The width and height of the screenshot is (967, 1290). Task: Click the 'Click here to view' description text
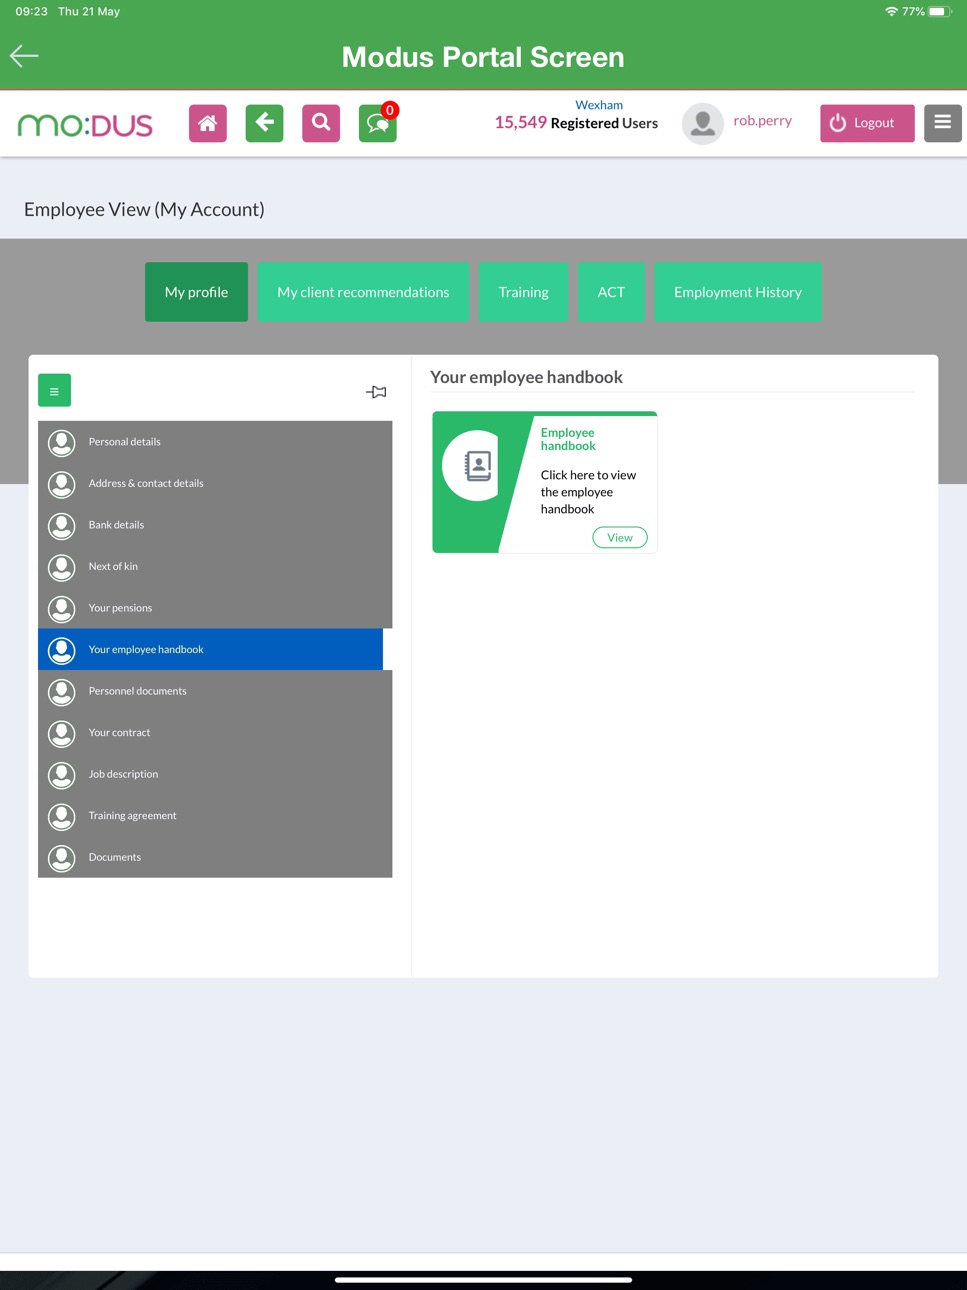(x=588, y=492)
